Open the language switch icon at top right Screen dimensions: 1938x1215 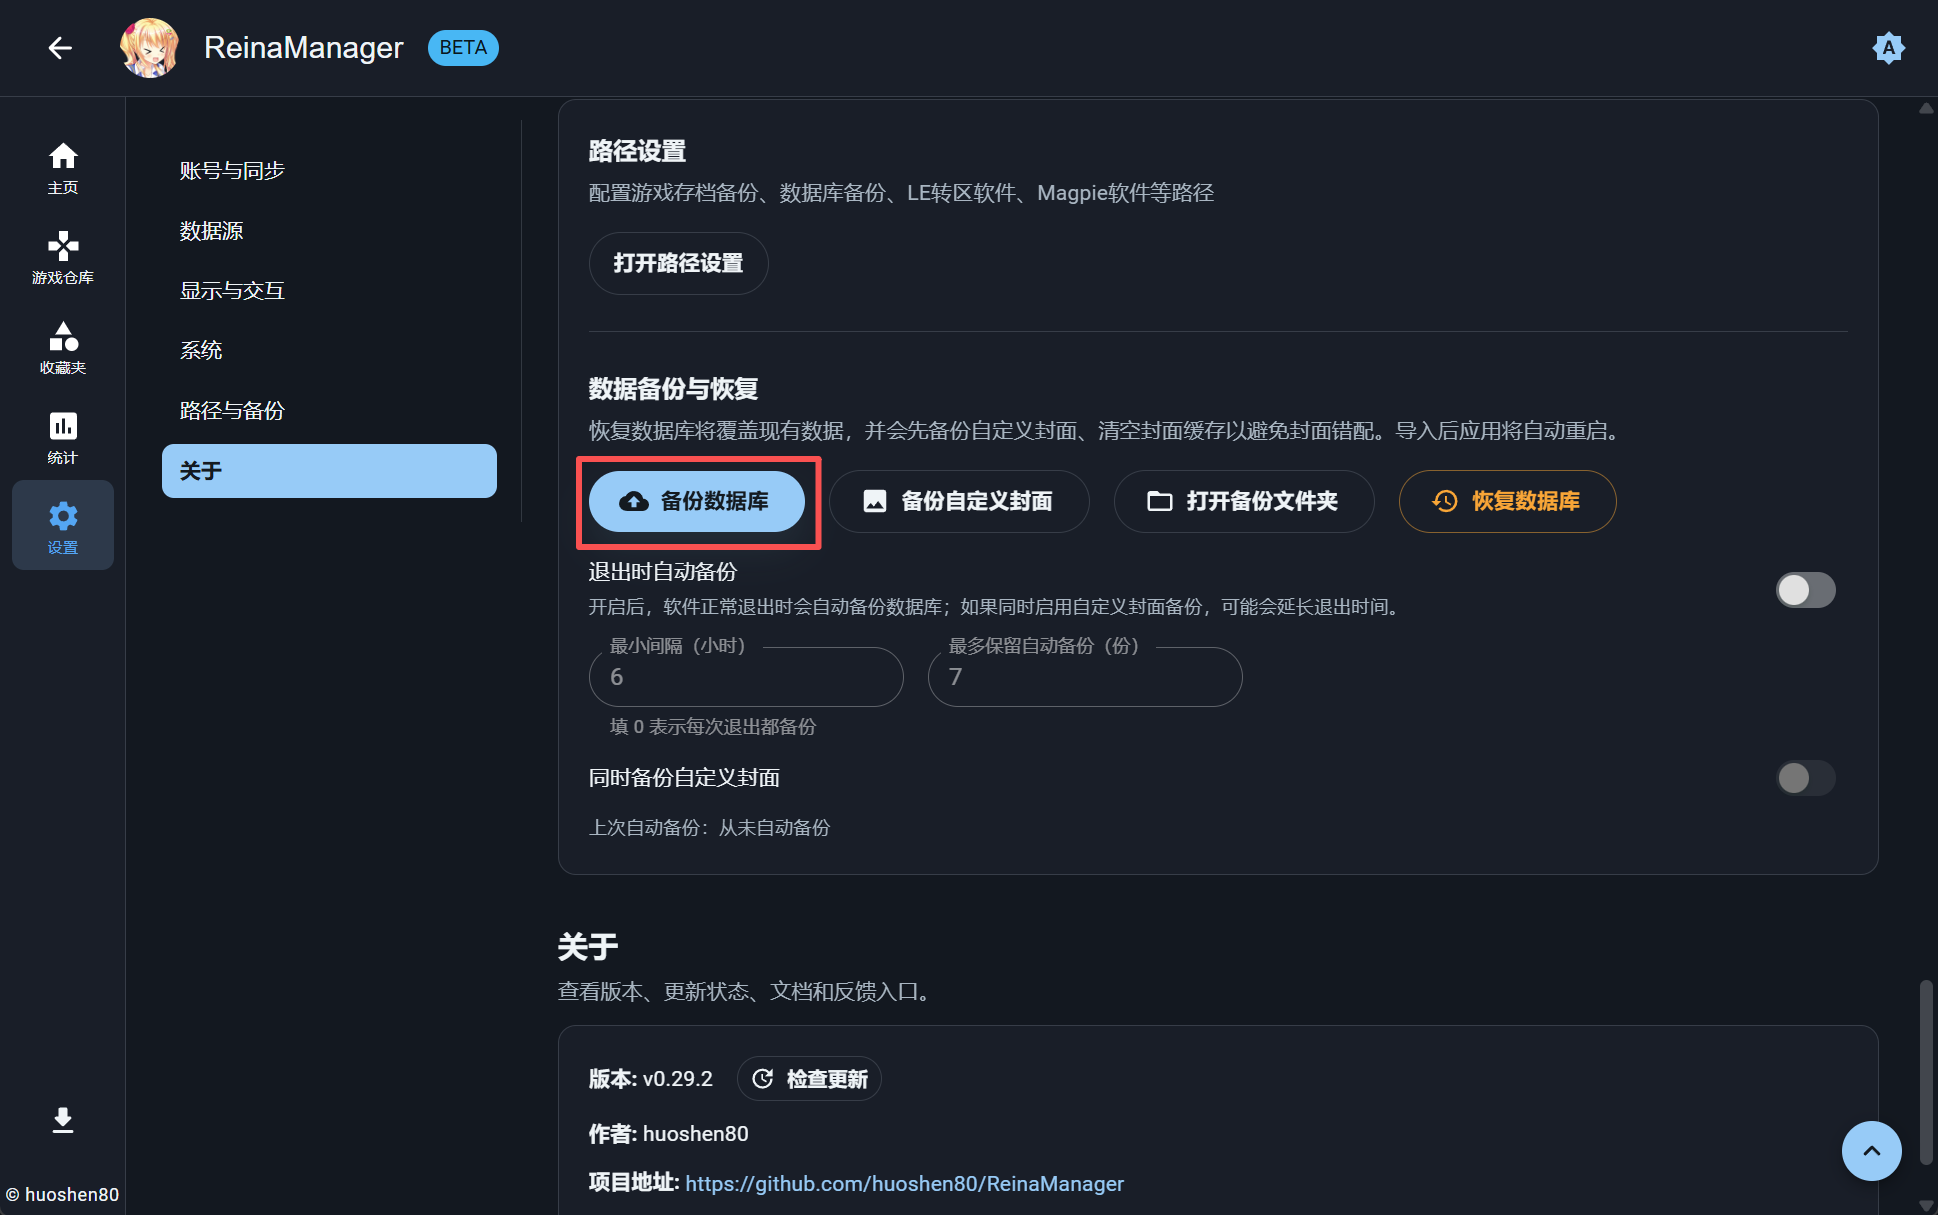click(1888, 47)
